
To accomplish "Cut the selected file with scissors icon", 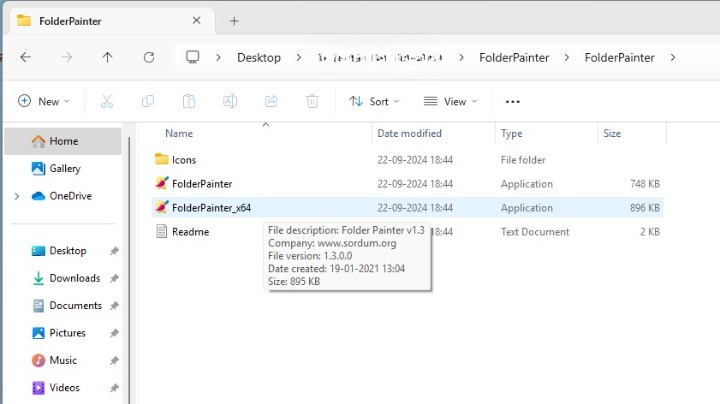I will (107, 101).
